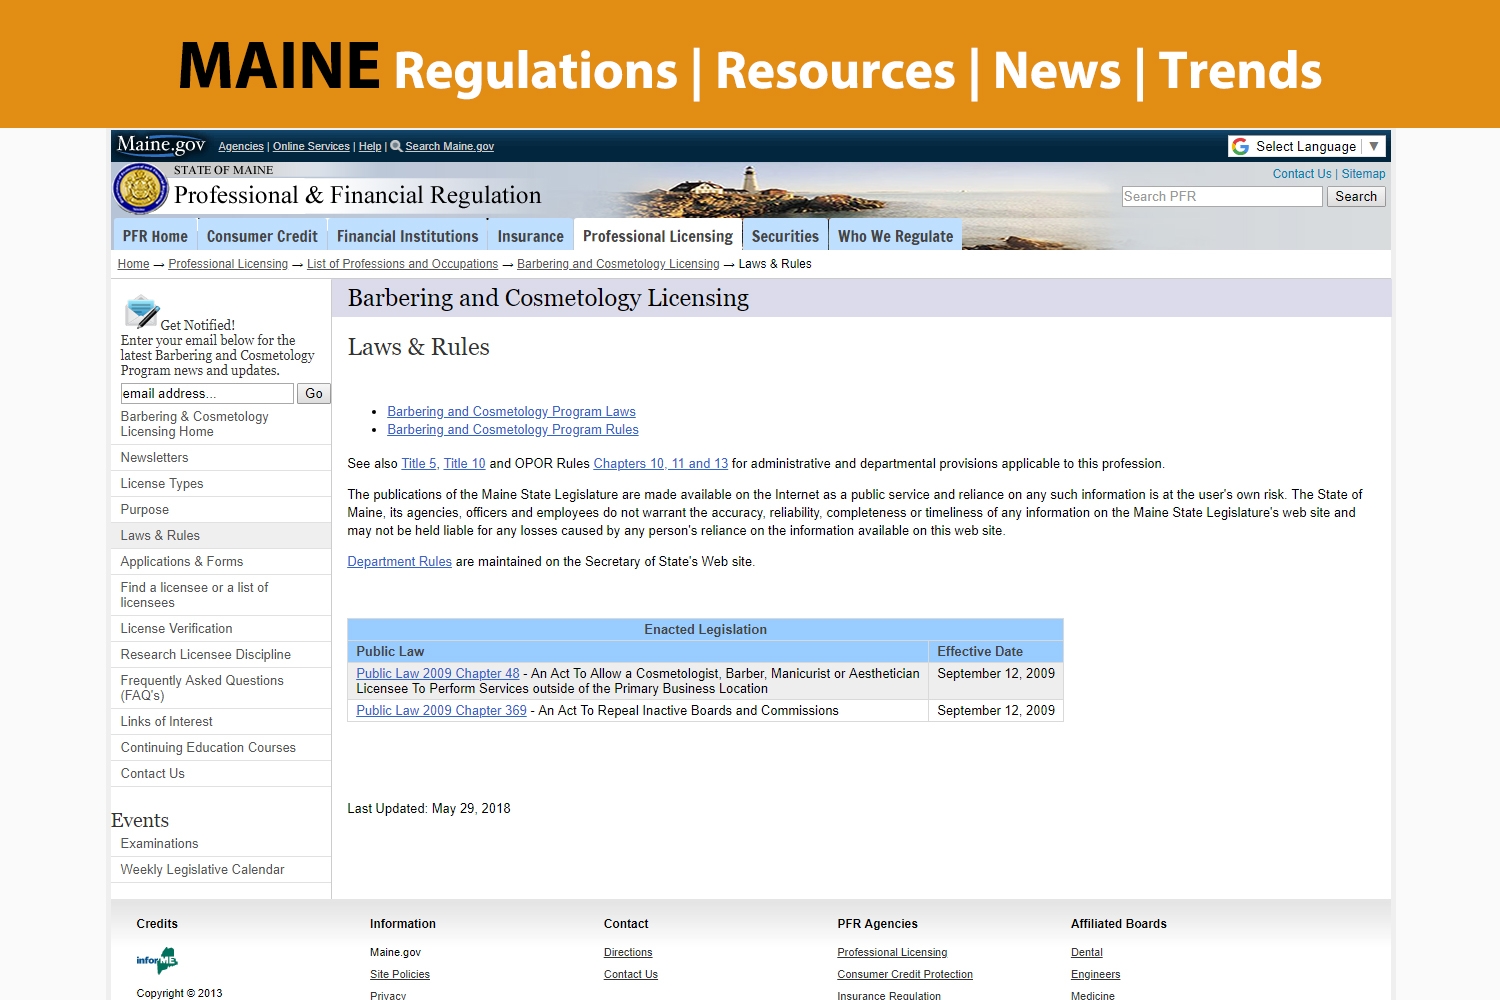Open Newsletters in sidebar
The width and height of the screenshot is (1500, 1000).
click(x=221, y=457)
